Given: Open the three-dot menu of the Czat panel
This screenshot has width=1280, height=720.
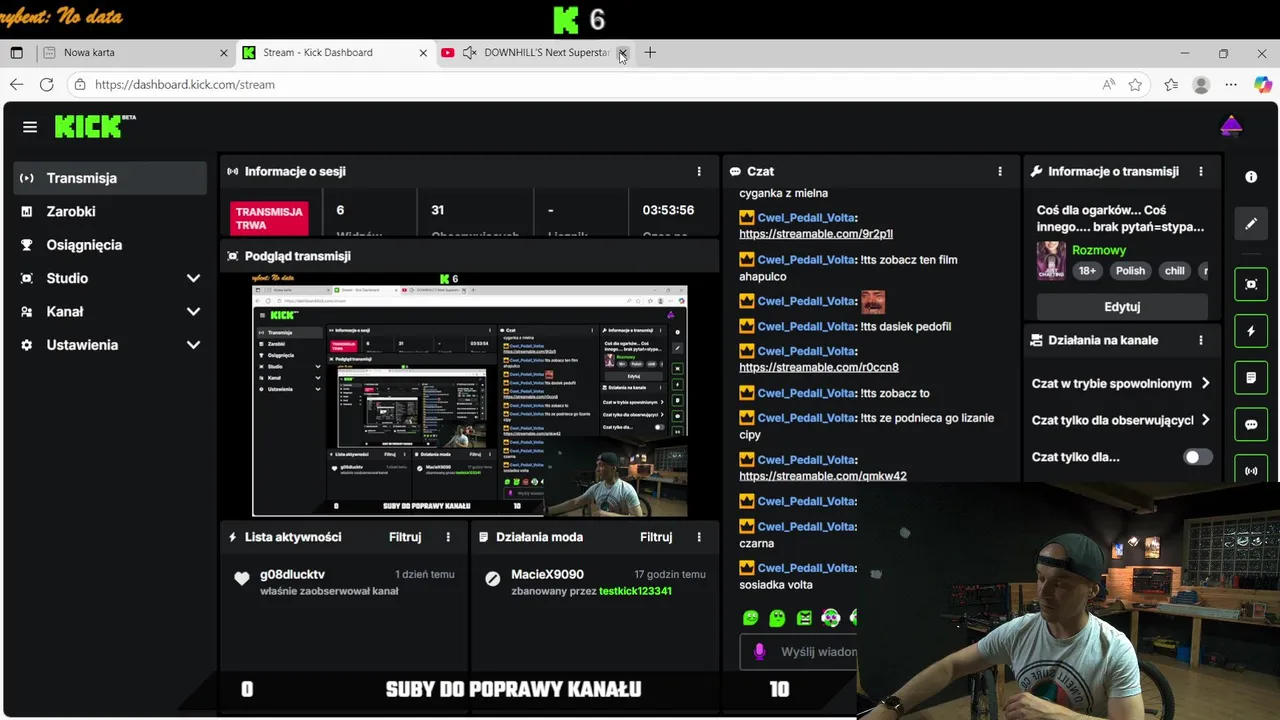Looking at the screenshot, I should [1000, 171].
